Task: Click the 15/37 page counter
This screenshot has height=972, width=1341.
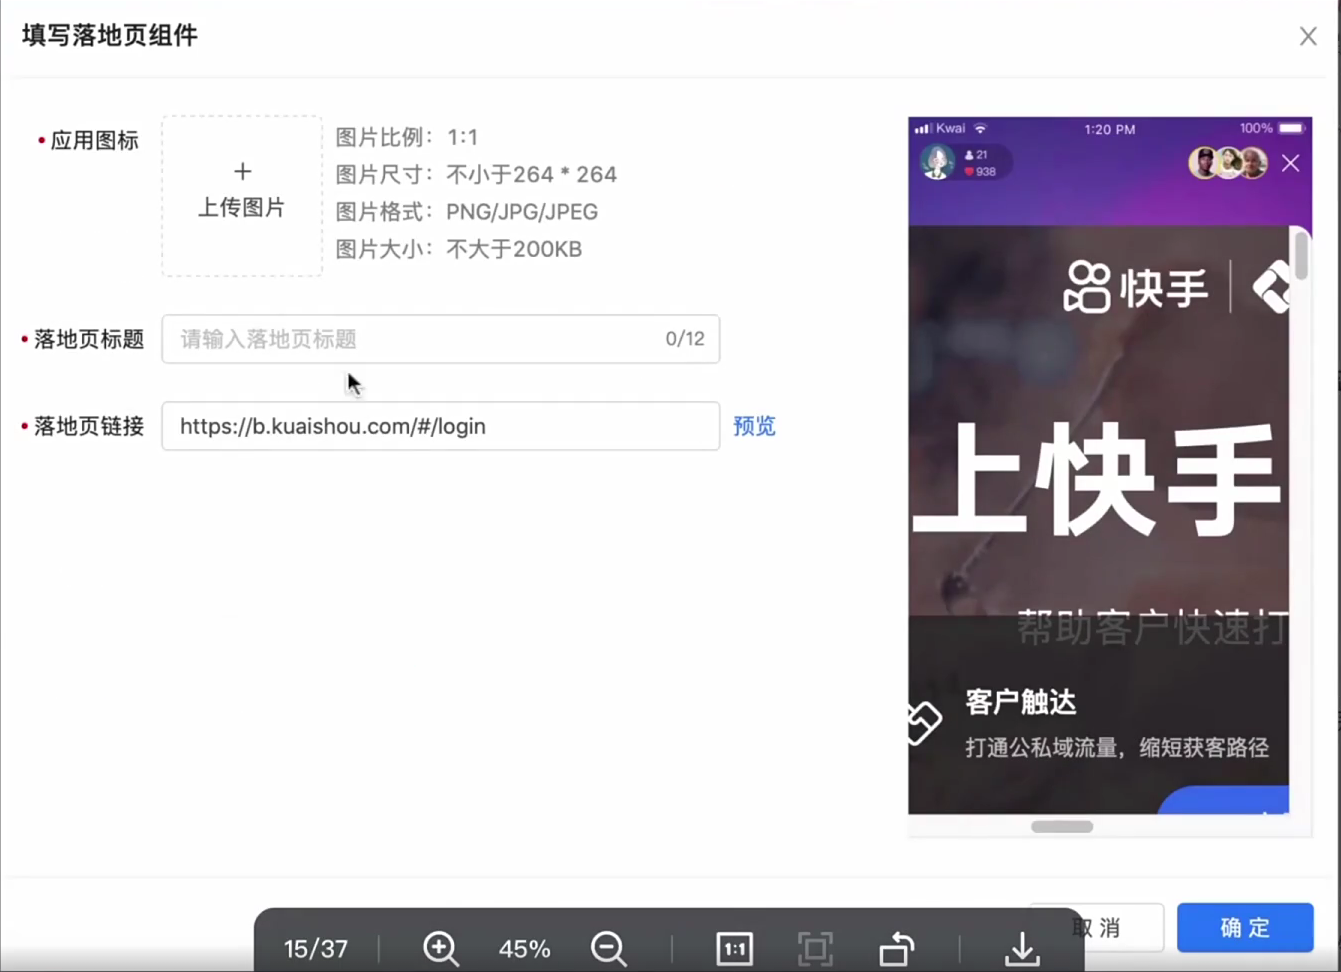Action: coord(316,949)
